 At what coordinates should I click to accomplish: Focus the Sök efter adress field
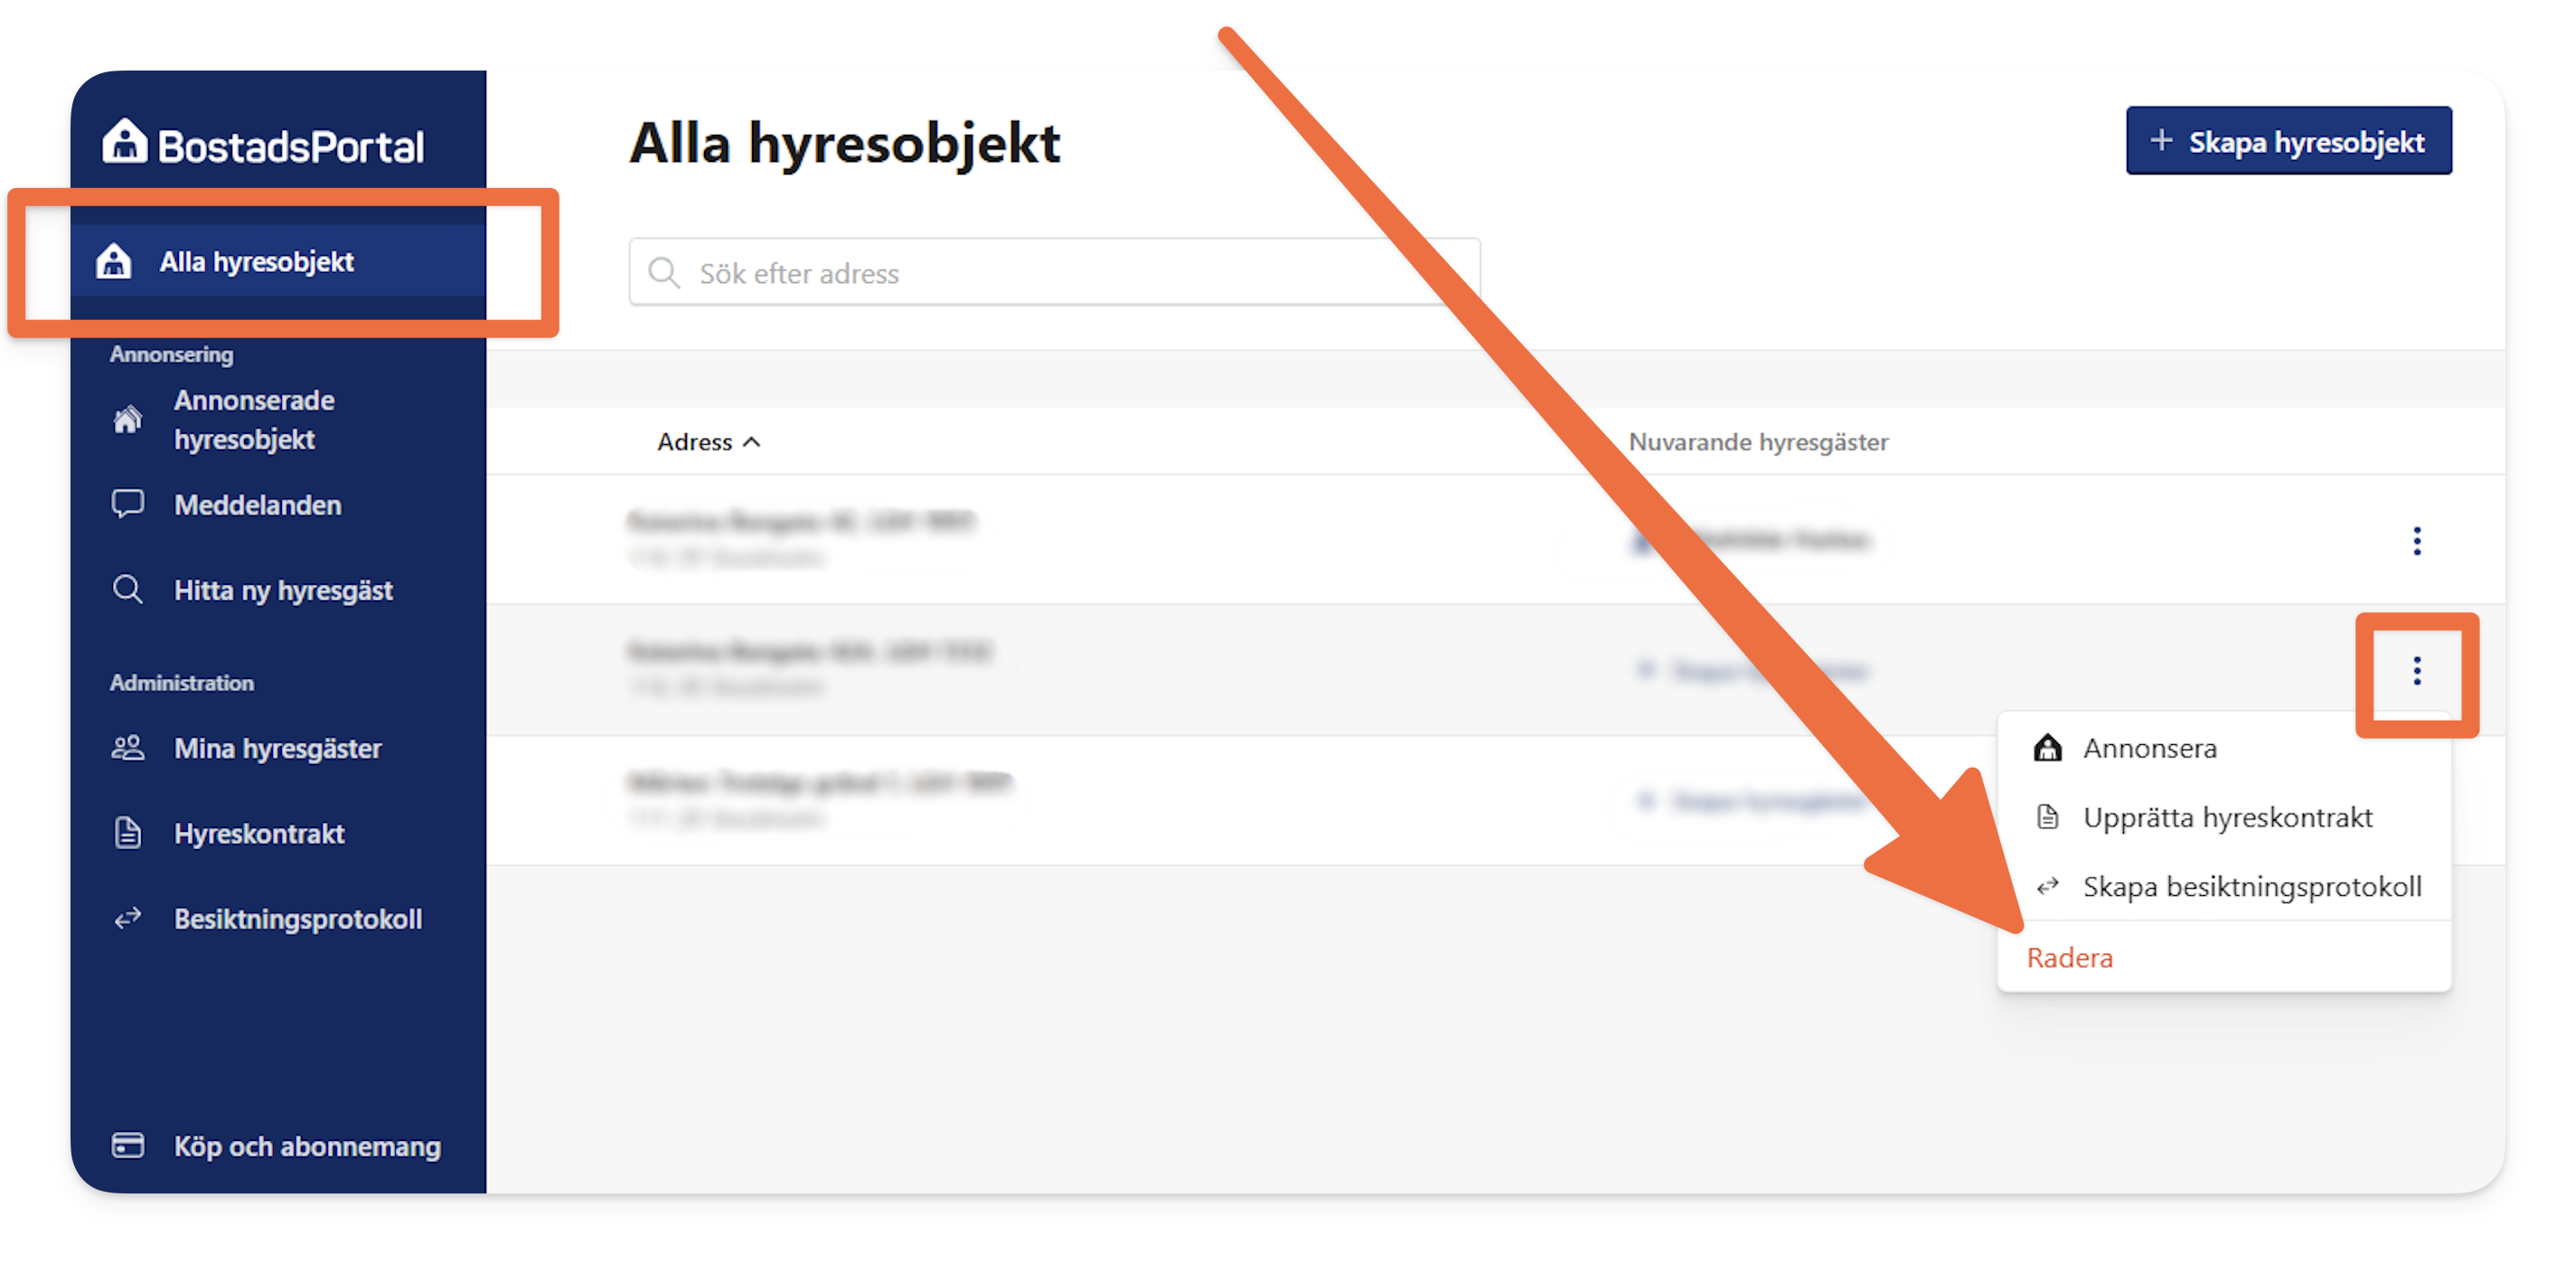click(x=1054, y=272)
